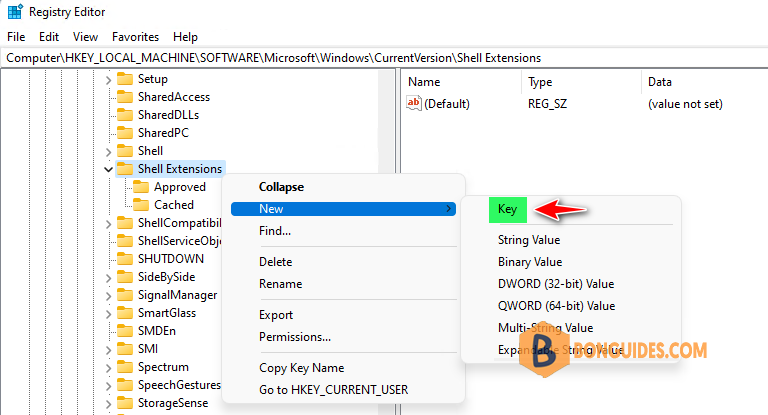Expand the Shell key

pyautogui.click(x=108, y=152)
